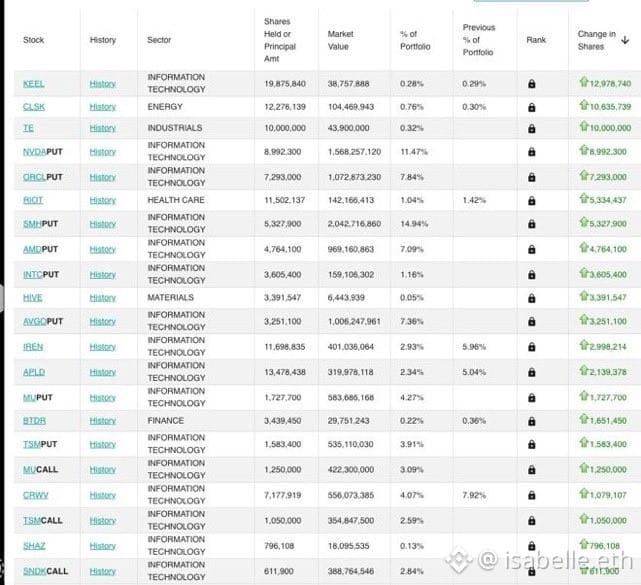Click the lock icon in RIOT row
641x585 pixels.
(531, 201)
